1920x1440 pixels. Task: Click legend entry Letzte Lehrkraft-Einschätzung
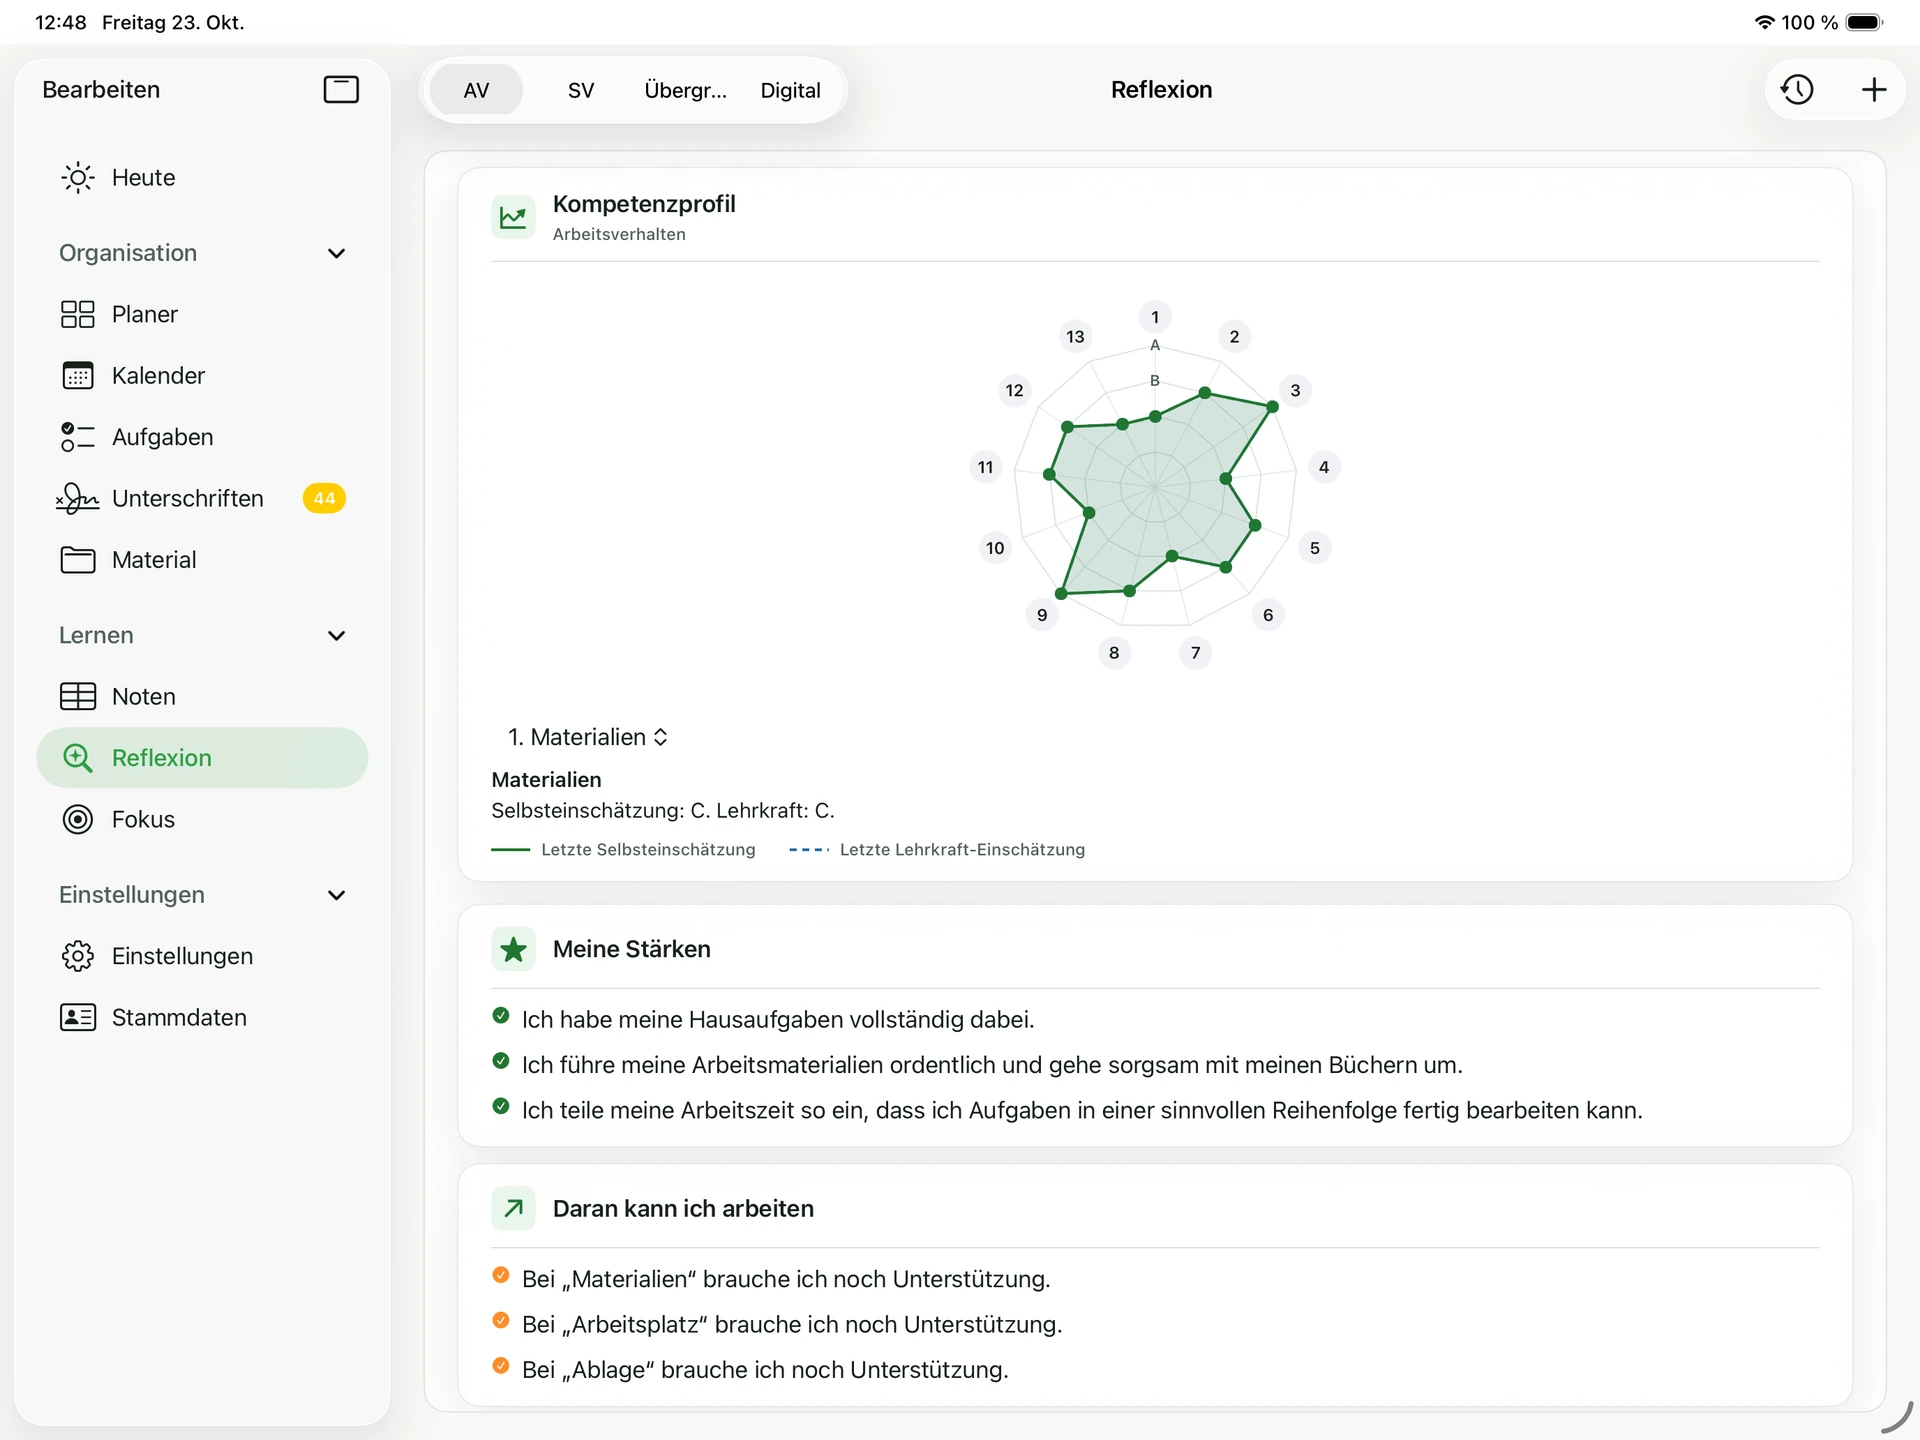pyautogui.click(x=937, y=849)
